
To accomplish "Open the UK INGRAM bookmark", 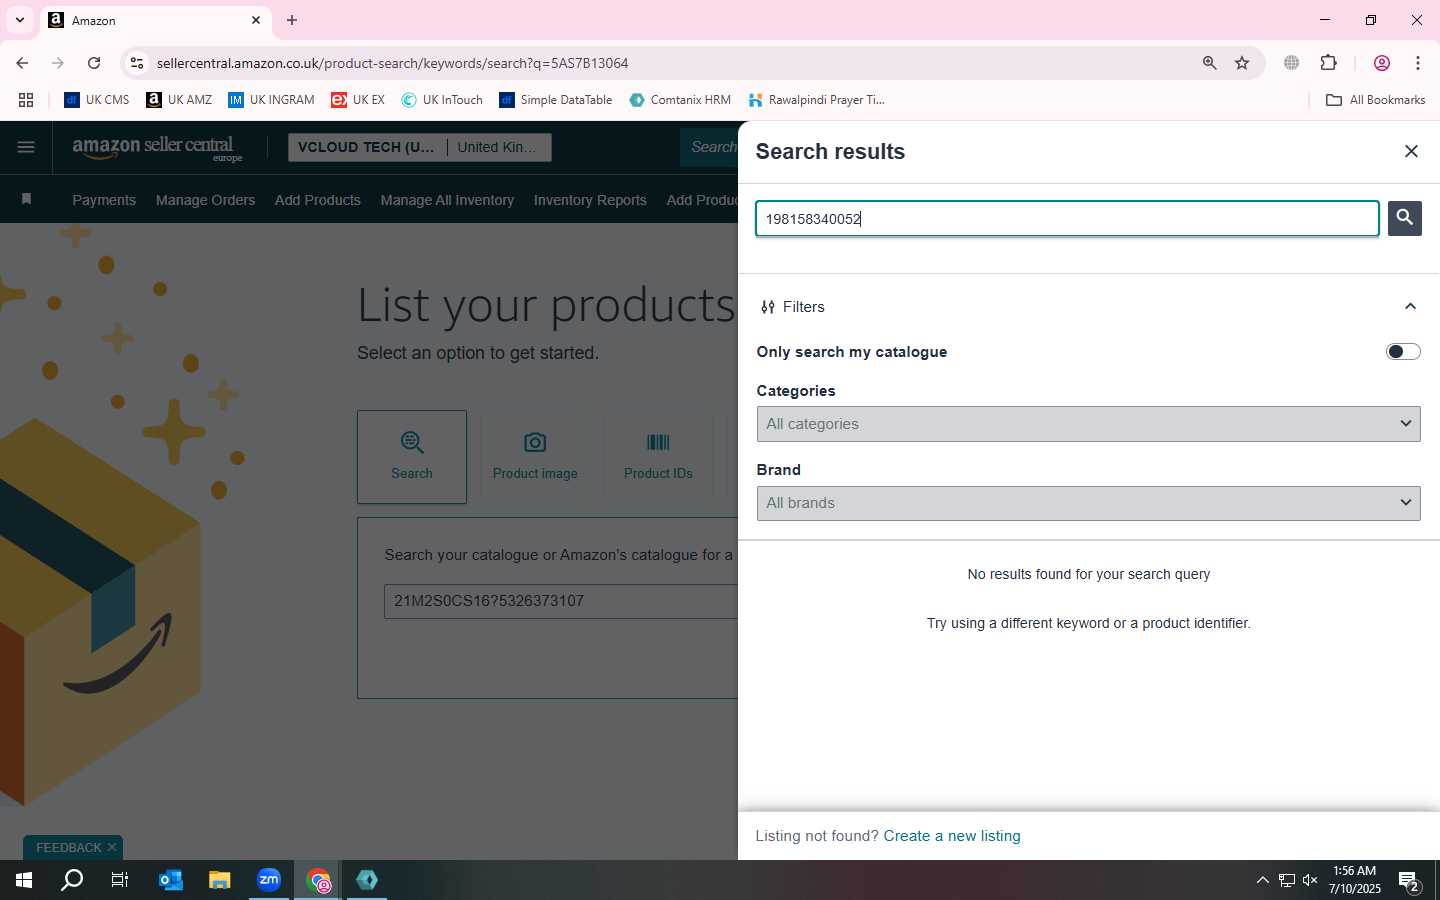I will click(x=271, y=100).
